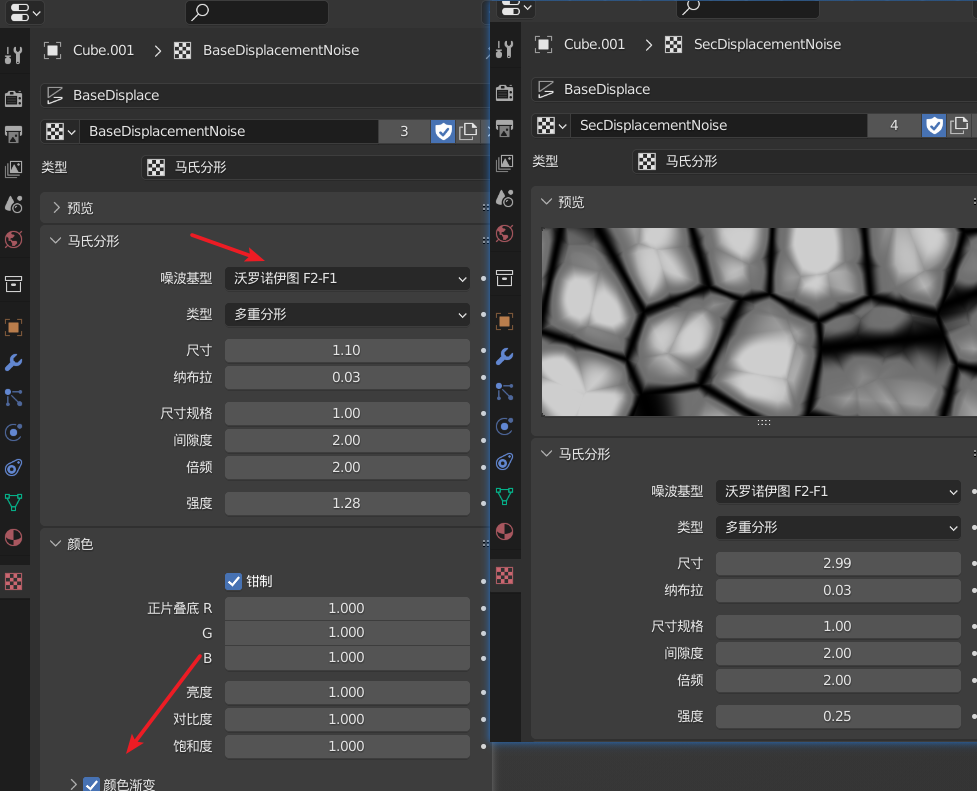Open World properties tab in right panel
The width and height of the screenshot is (977, 791).
[505, 233]
